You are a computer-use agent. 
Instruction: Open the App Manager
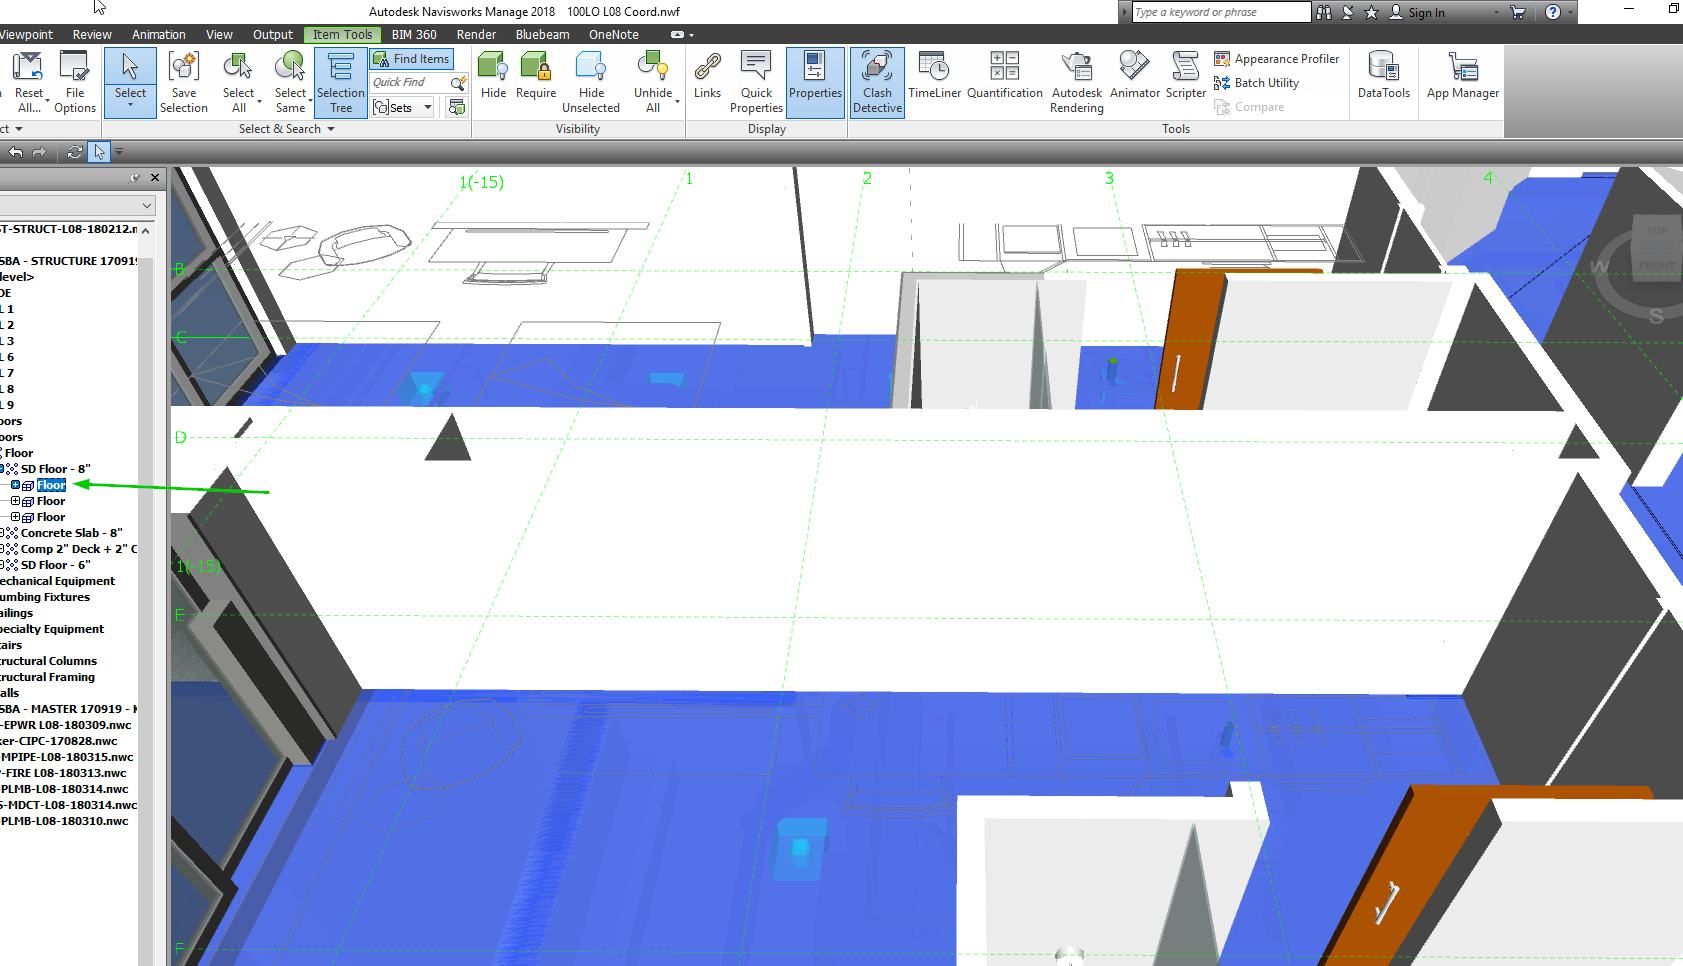(x=1462, y=82)
